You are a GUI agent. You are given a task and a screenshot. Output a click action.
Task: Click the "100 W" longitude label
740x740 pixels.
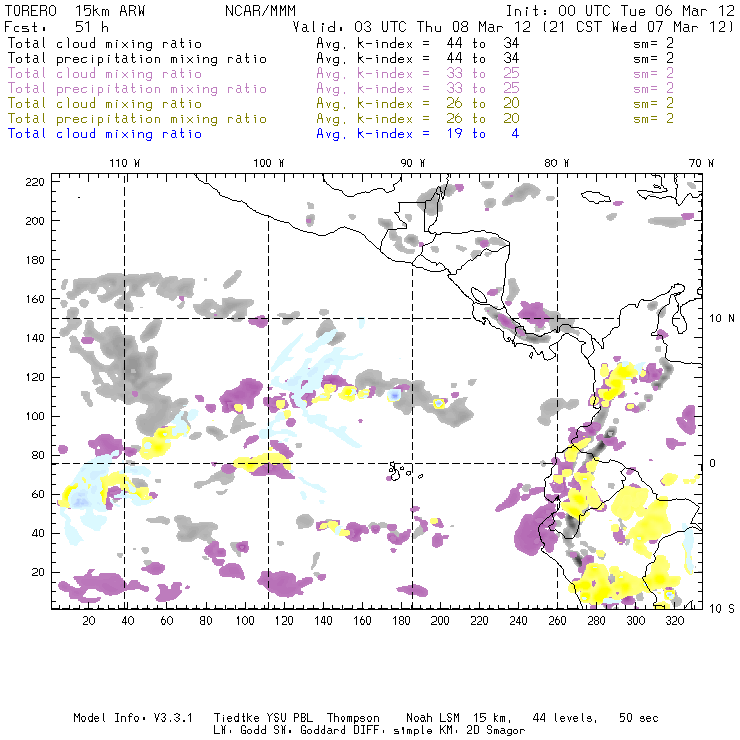(x=269, y=163)
